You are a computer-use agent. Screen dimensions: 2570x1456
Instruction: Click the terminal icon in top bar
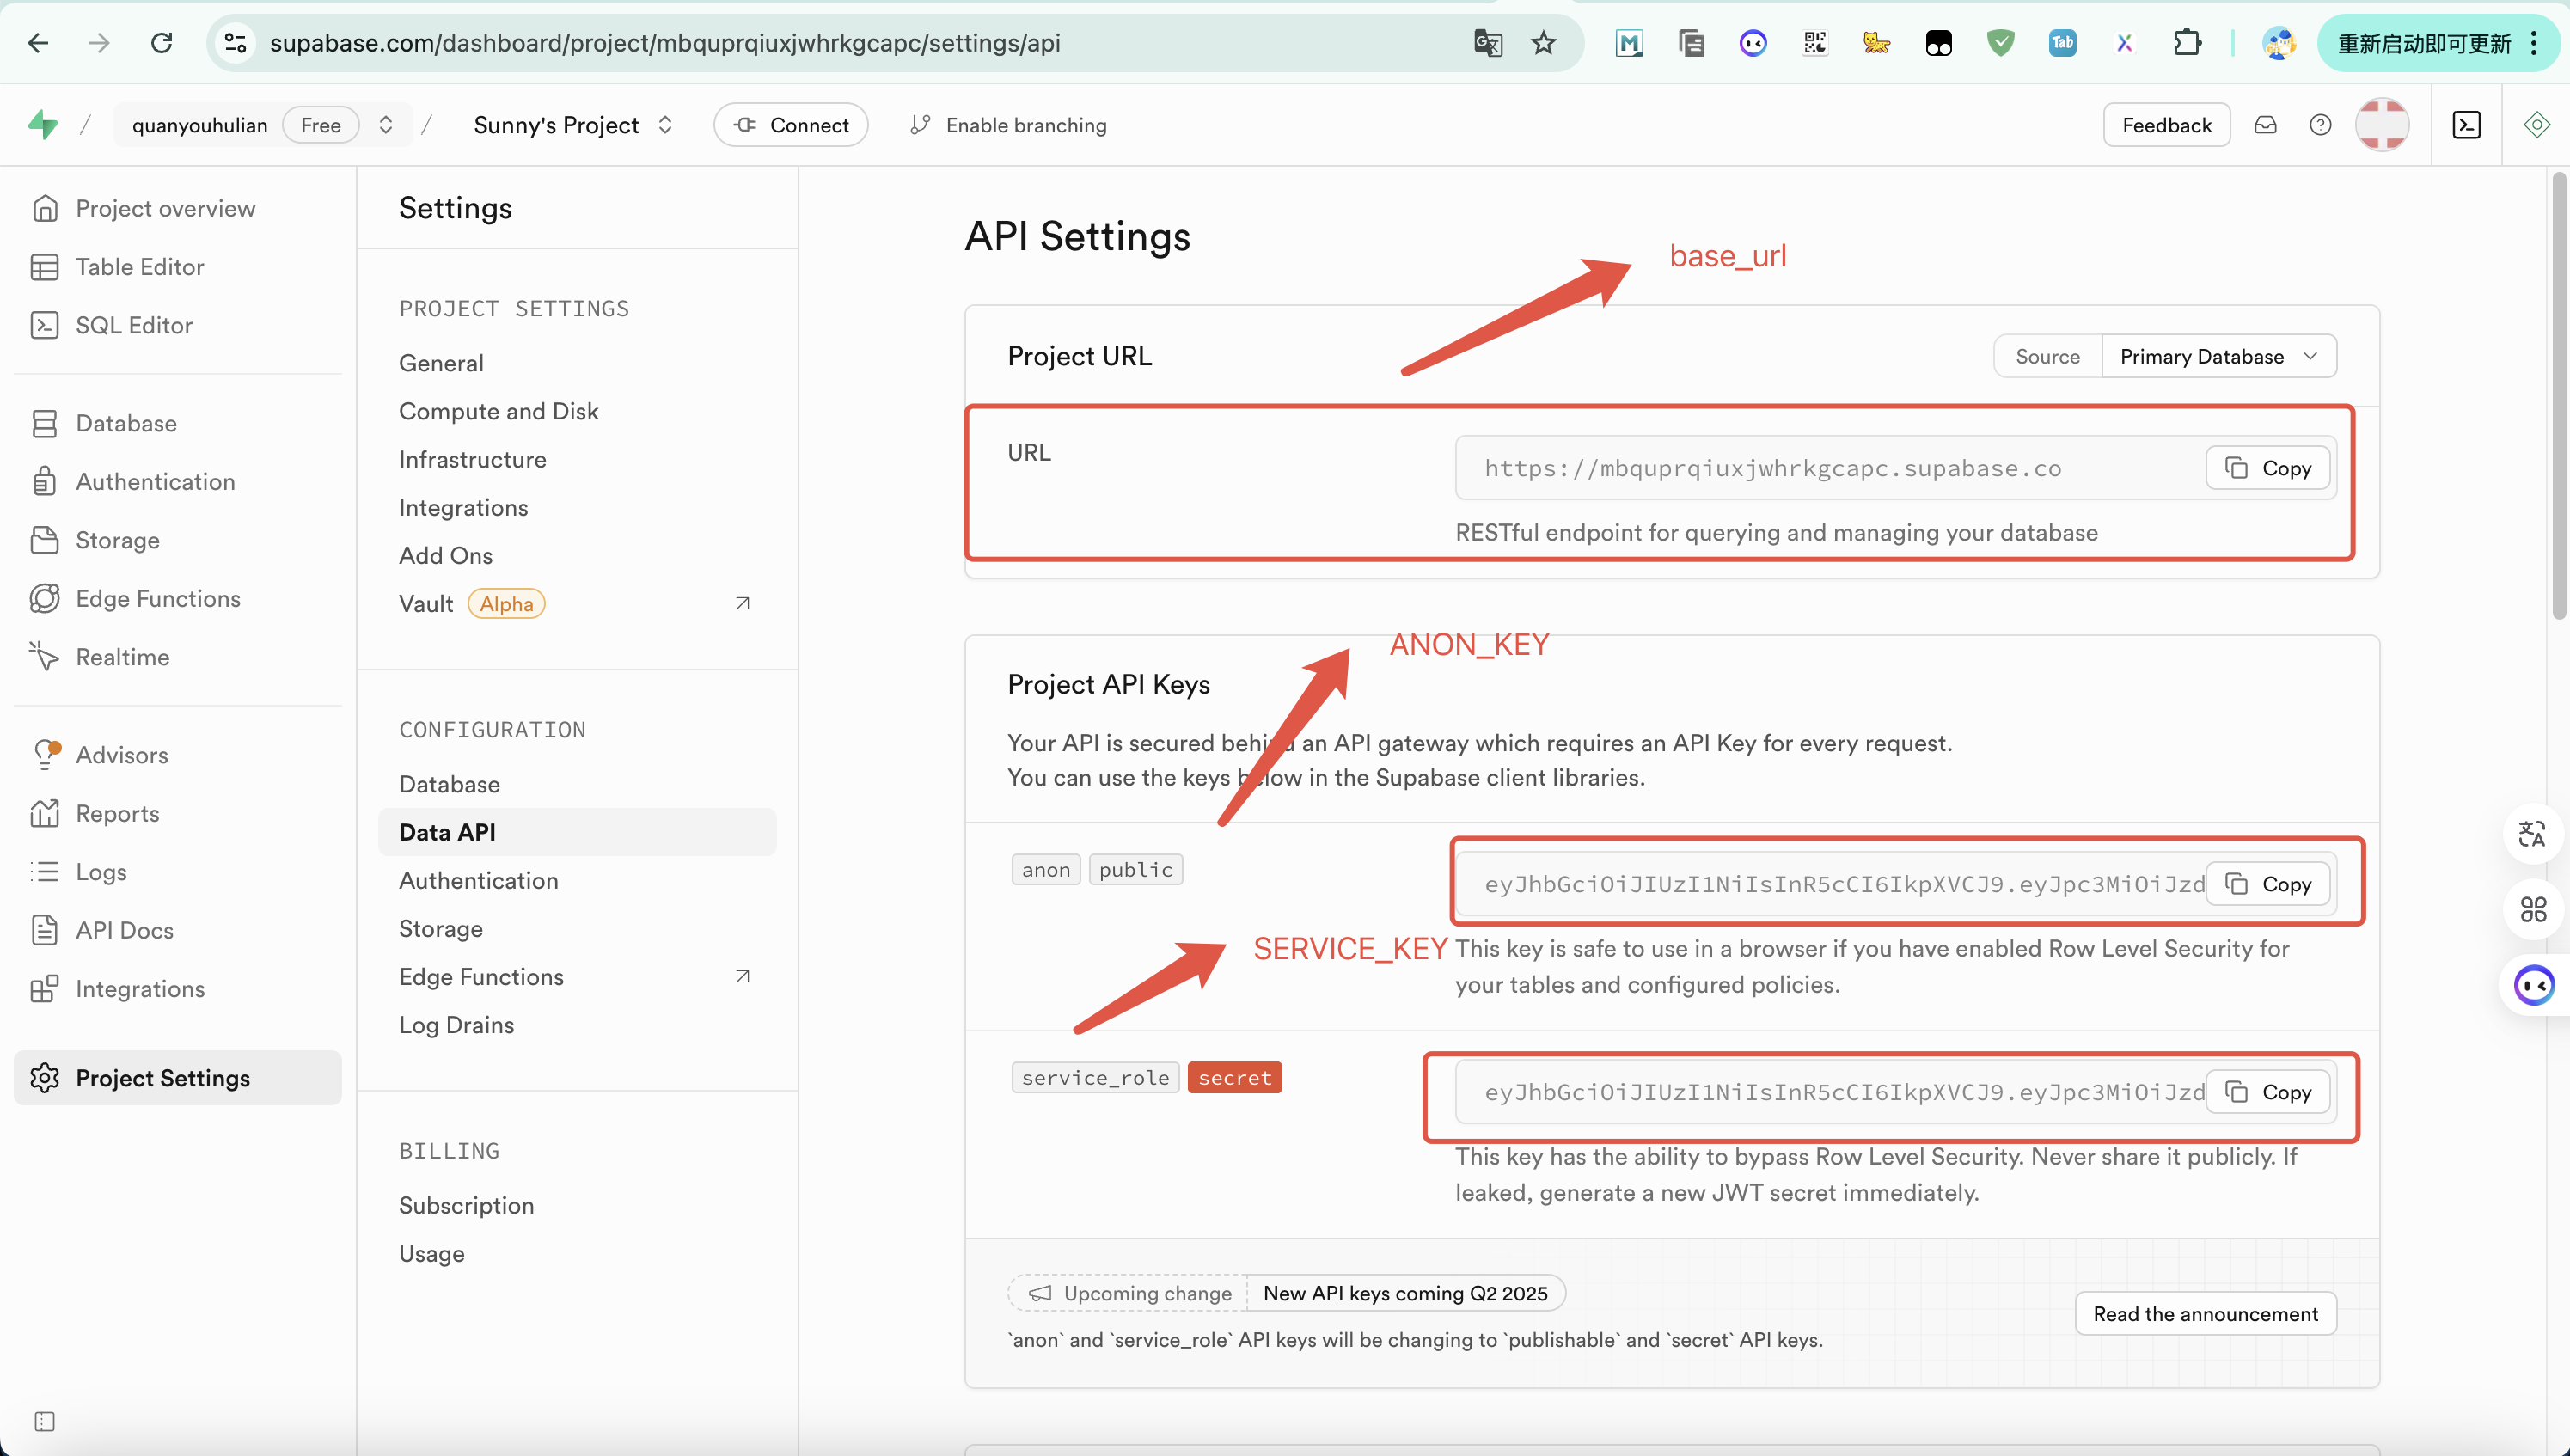2466,125
